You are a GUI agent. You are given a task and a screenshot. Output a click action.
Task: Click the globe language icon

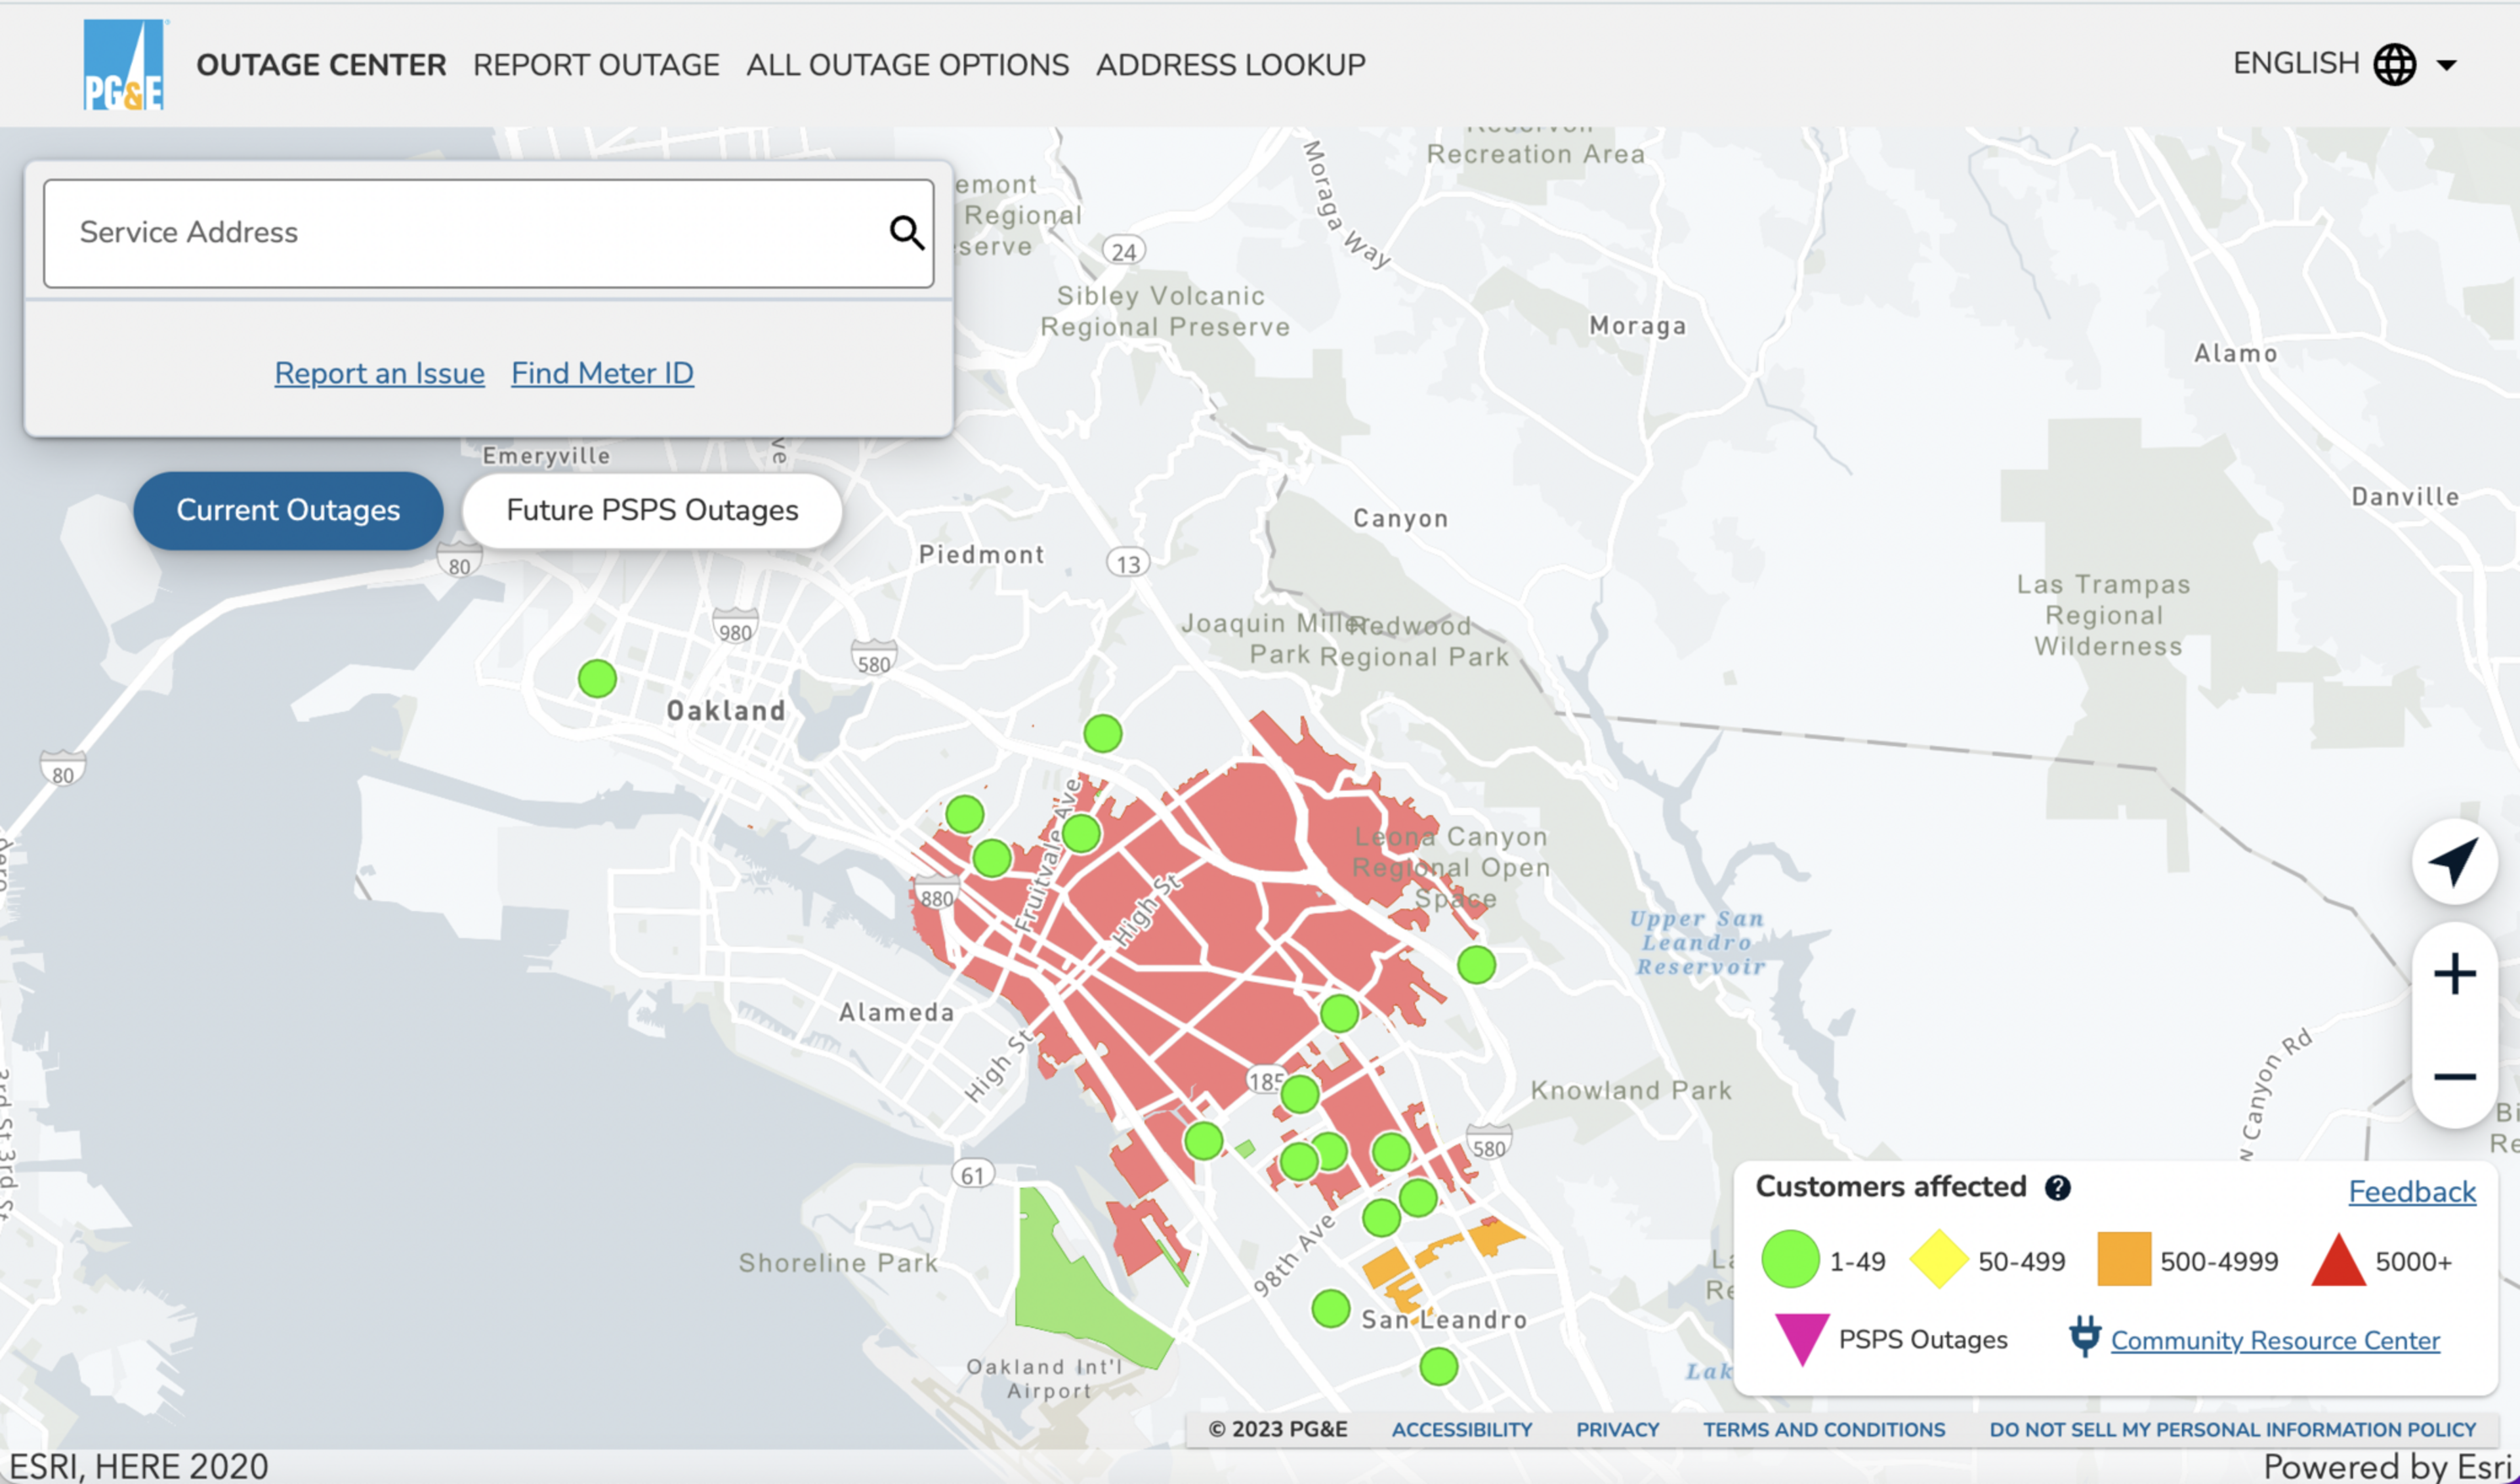point(2394,65)
